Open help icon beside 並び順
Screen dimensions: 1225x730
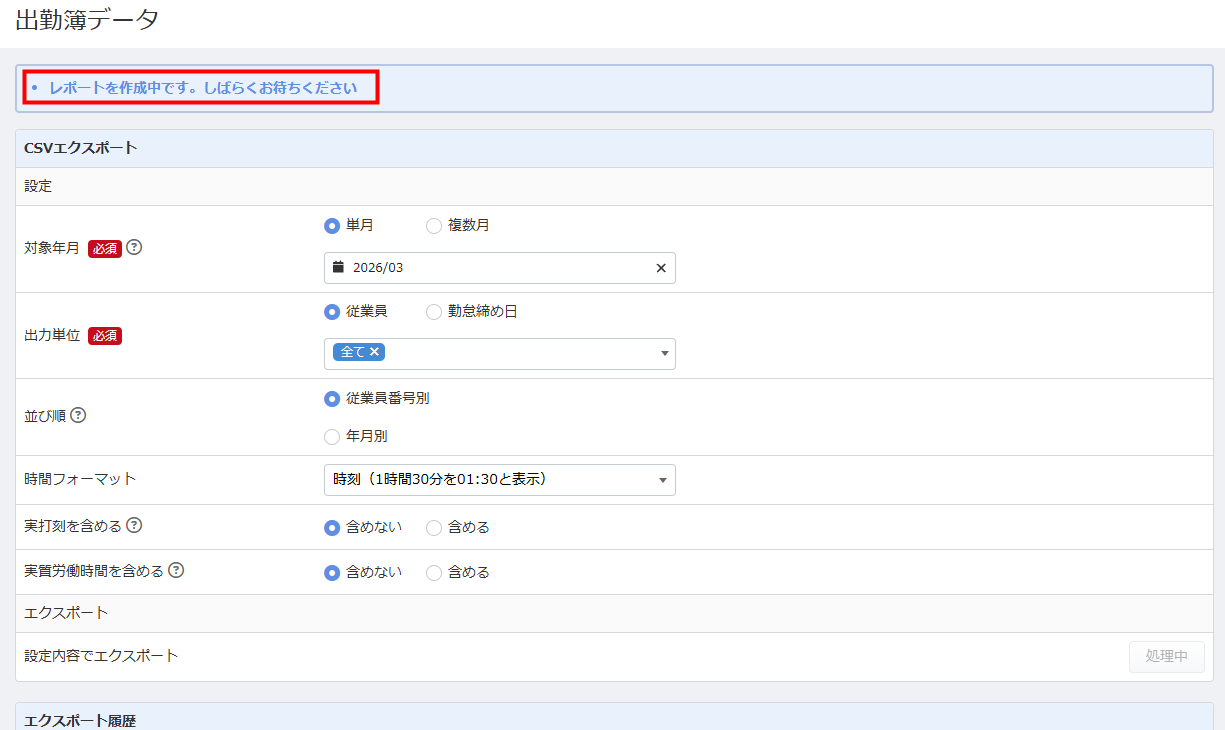pos(78,415)
